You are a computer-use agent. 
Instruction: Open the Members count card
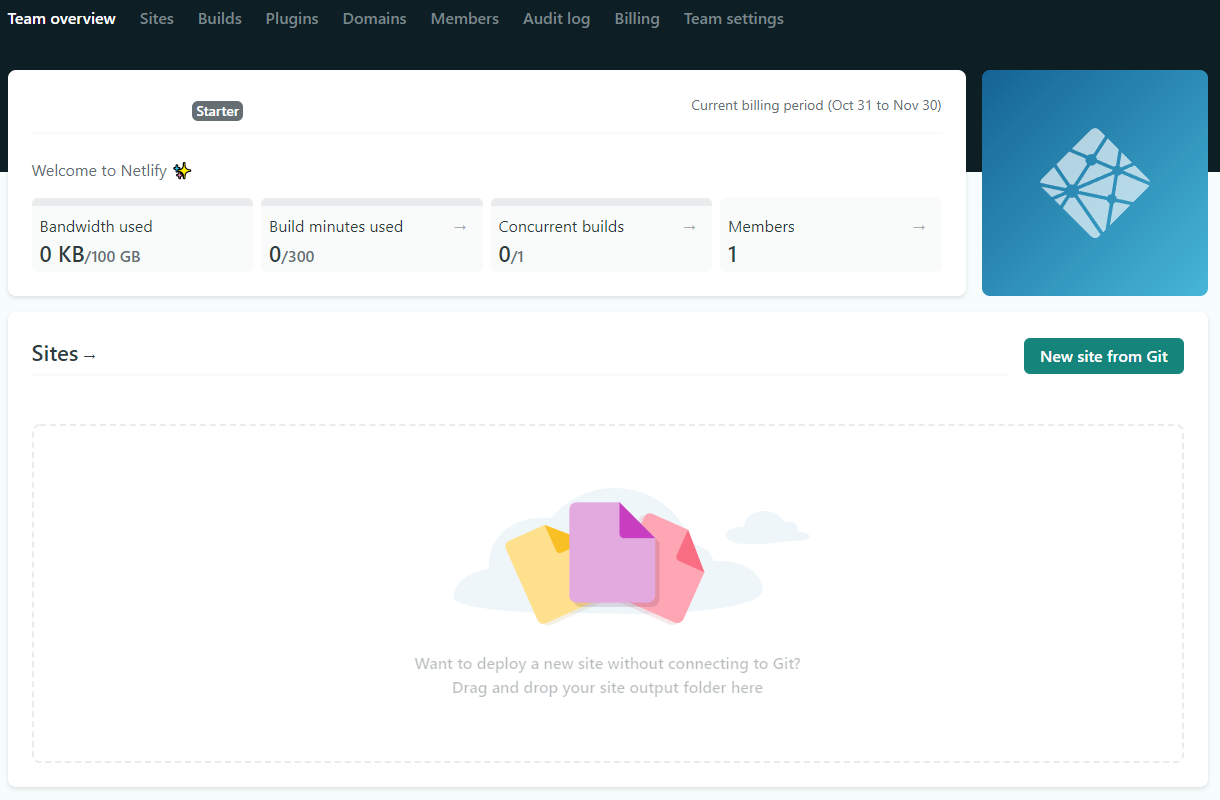click(831, 235)
